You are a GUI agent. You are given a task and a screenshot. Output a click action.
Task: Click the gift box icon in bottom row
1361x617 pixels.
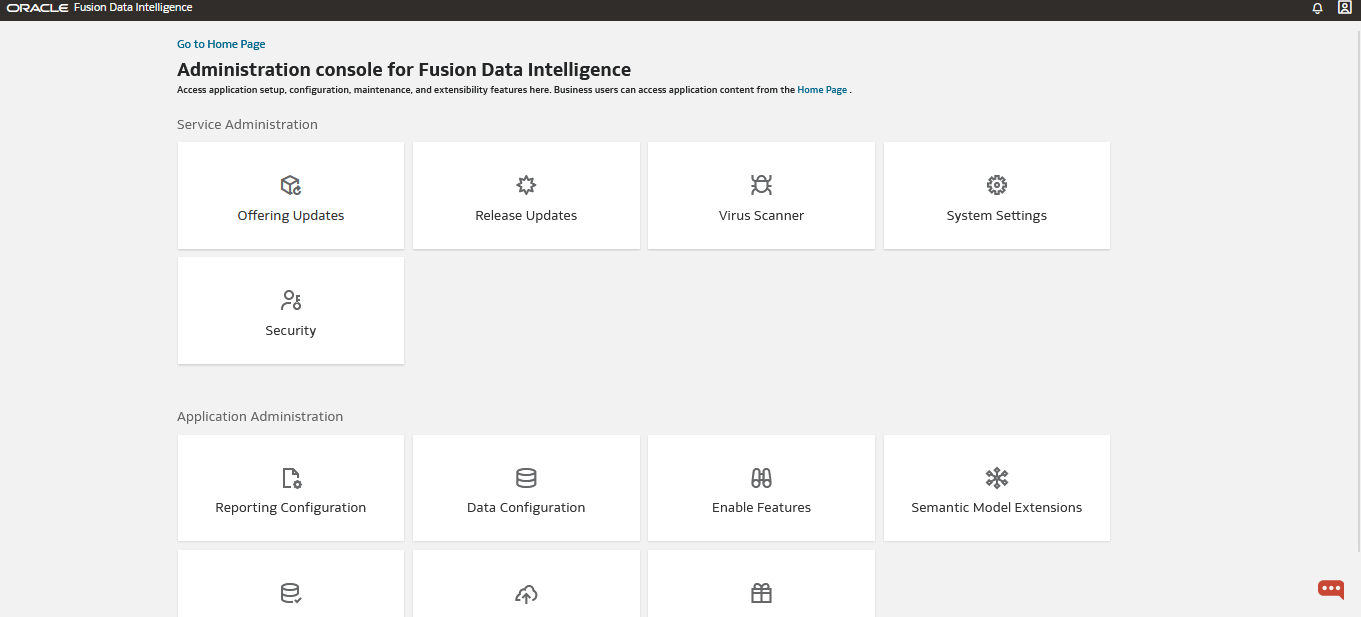[761, 594]
